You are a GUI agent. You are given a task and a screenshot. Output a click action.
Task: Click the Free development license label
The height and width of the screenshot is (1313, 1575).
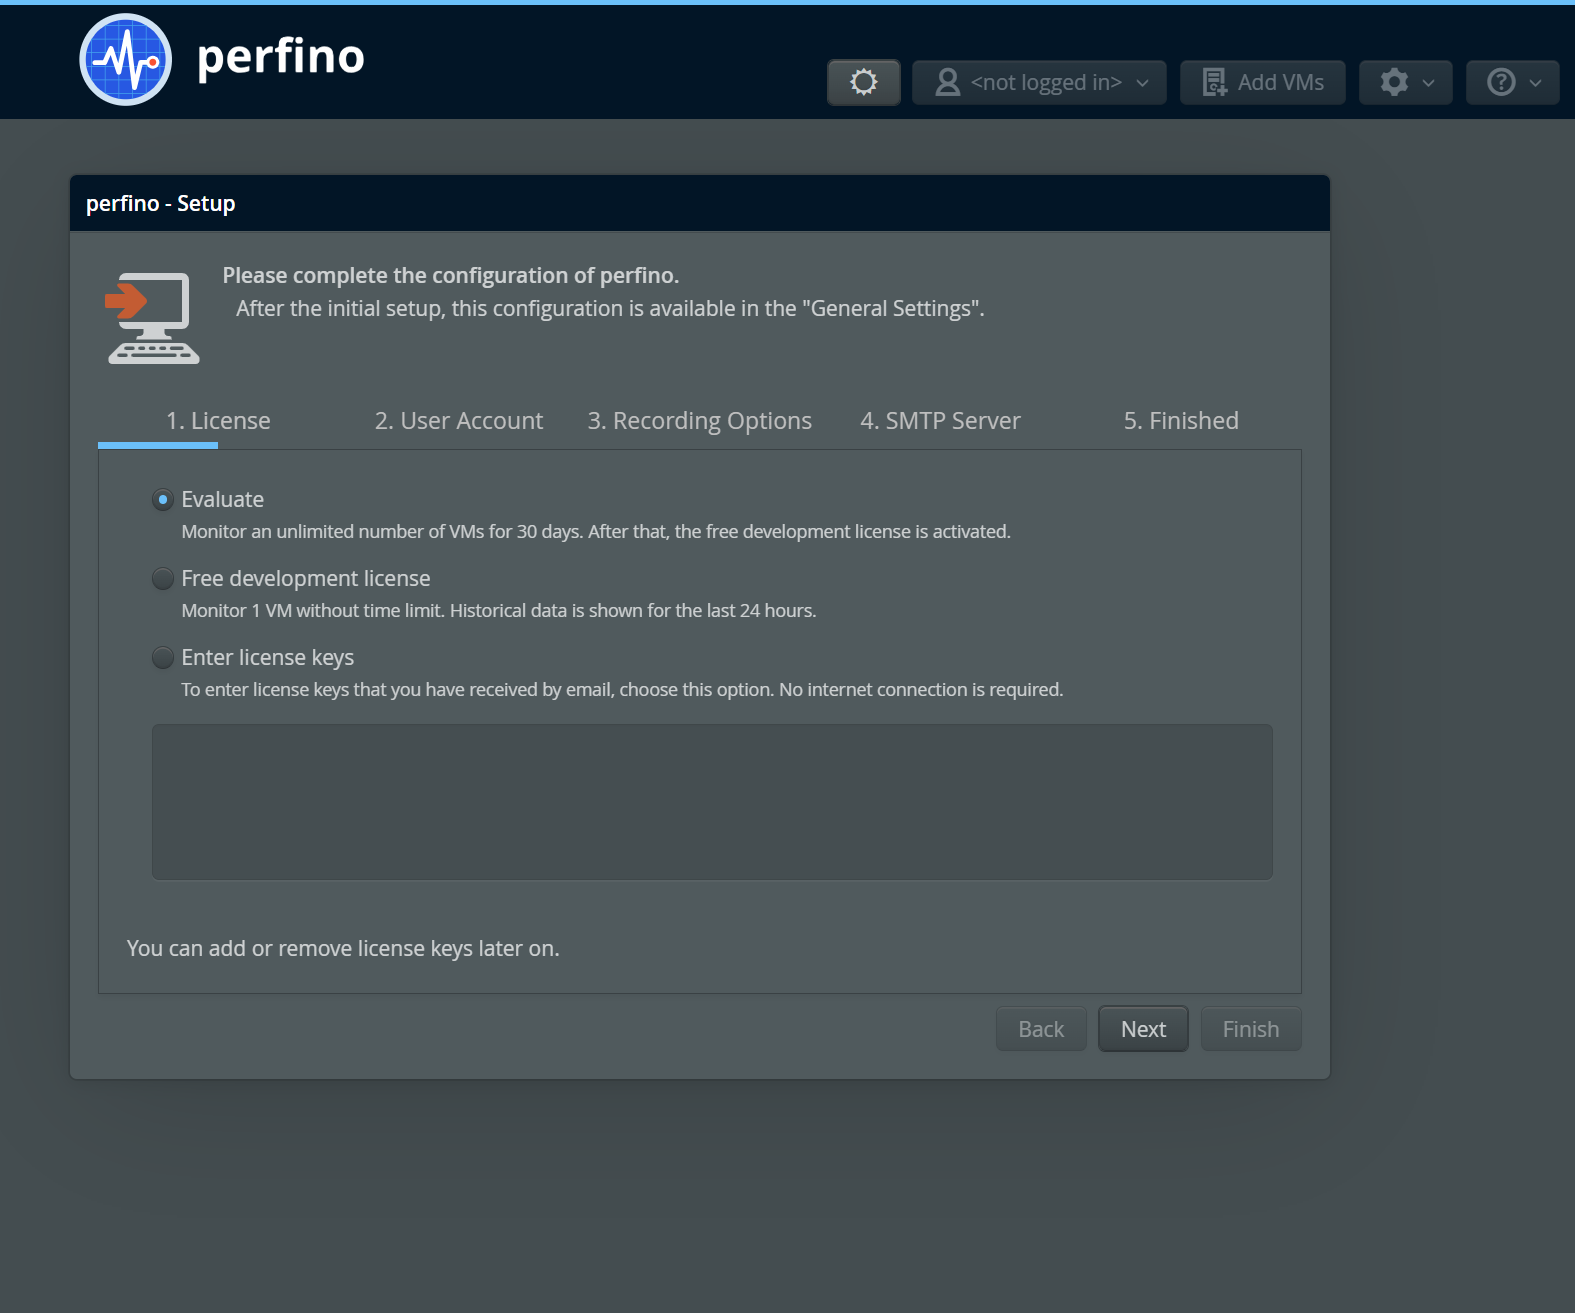(x=306, y=578)
